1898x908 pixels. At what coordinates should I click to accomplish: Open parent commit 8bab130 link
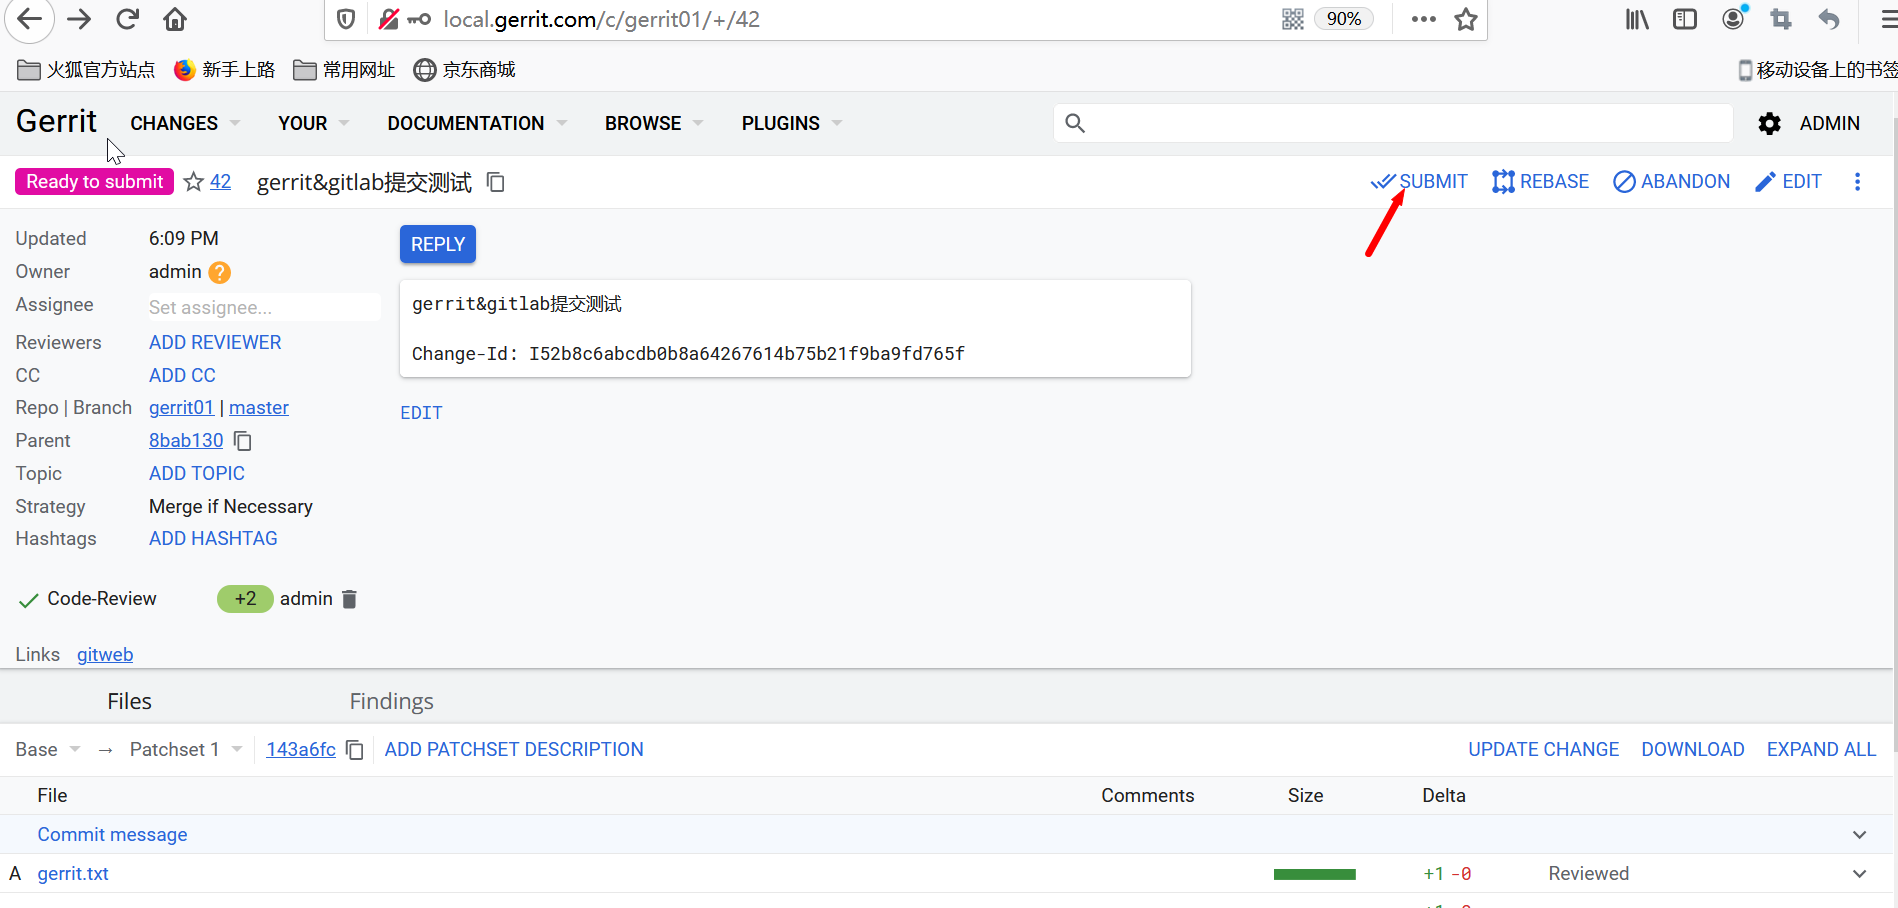click(x=186, y=440)
